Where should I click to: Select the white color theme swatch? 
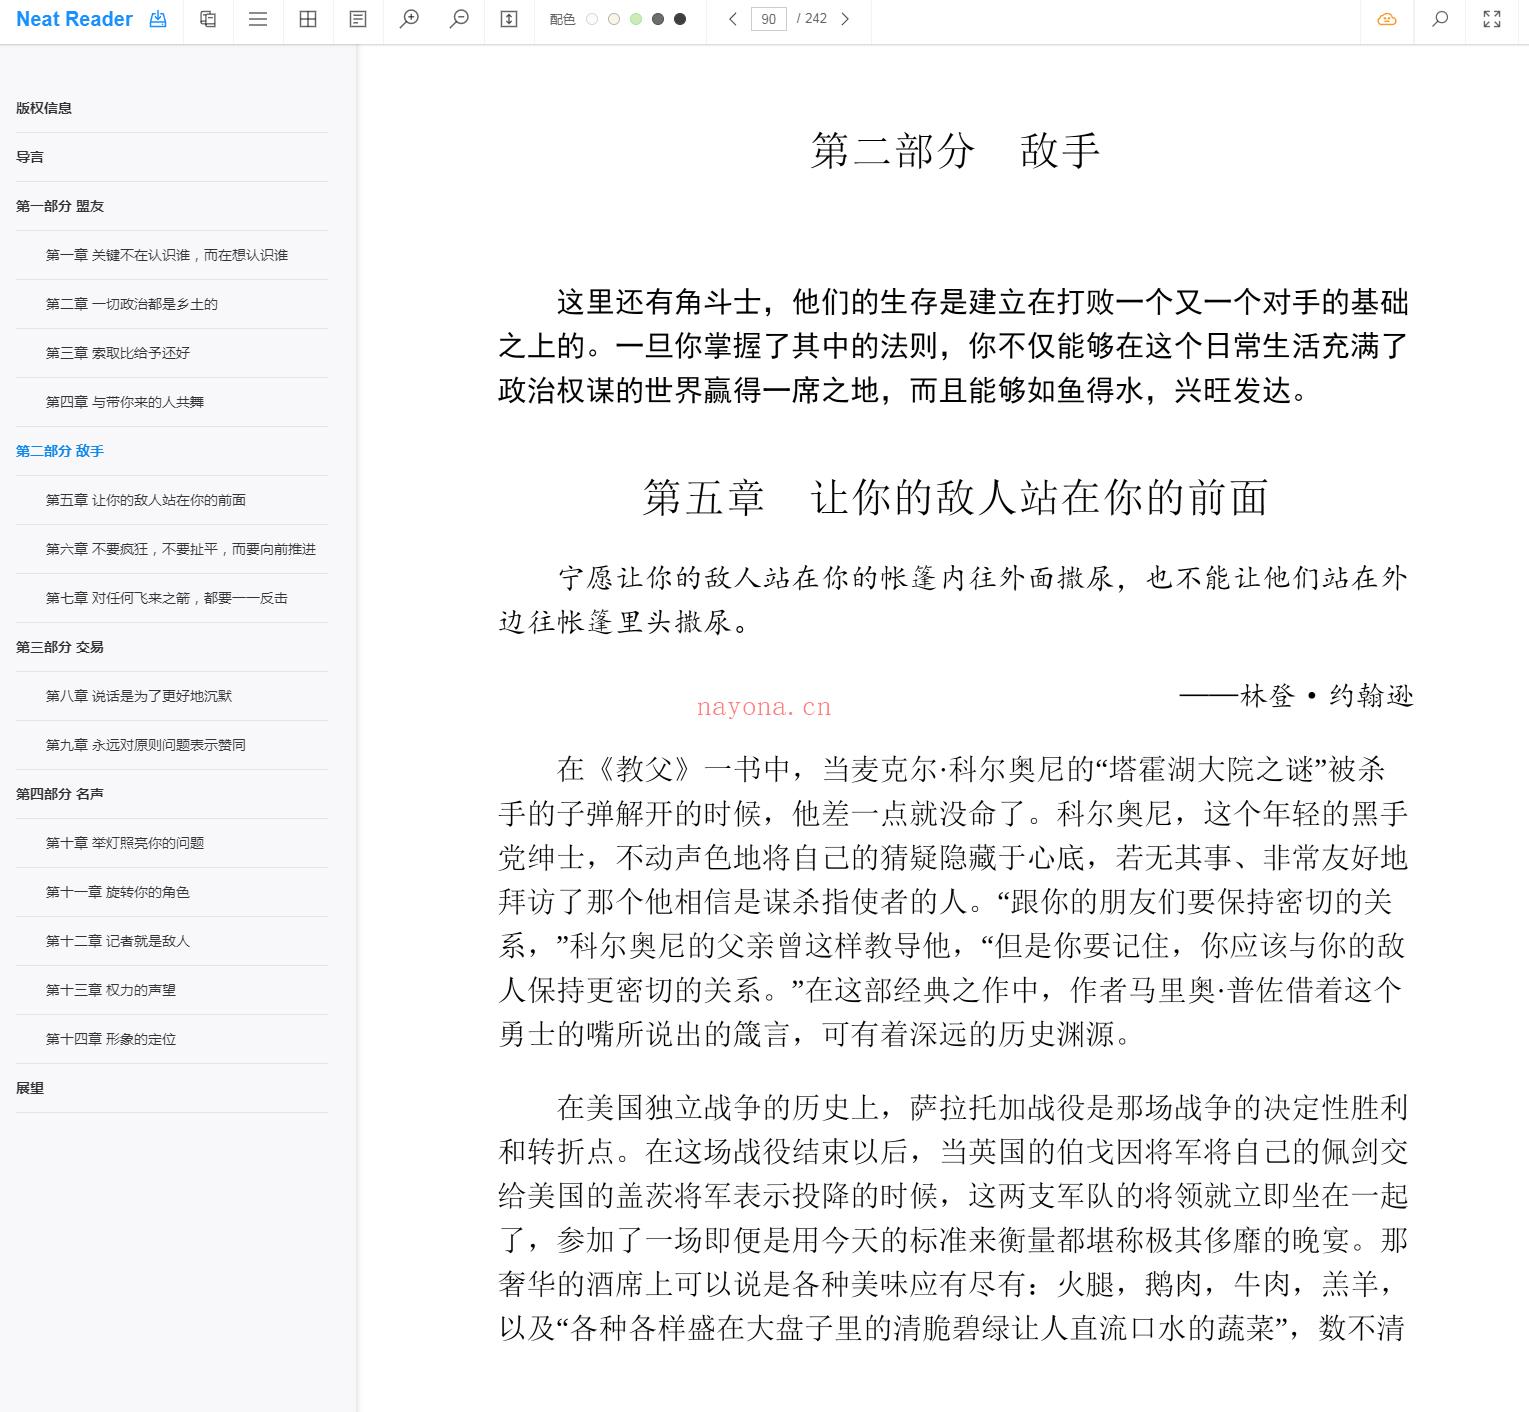(592, 19)
